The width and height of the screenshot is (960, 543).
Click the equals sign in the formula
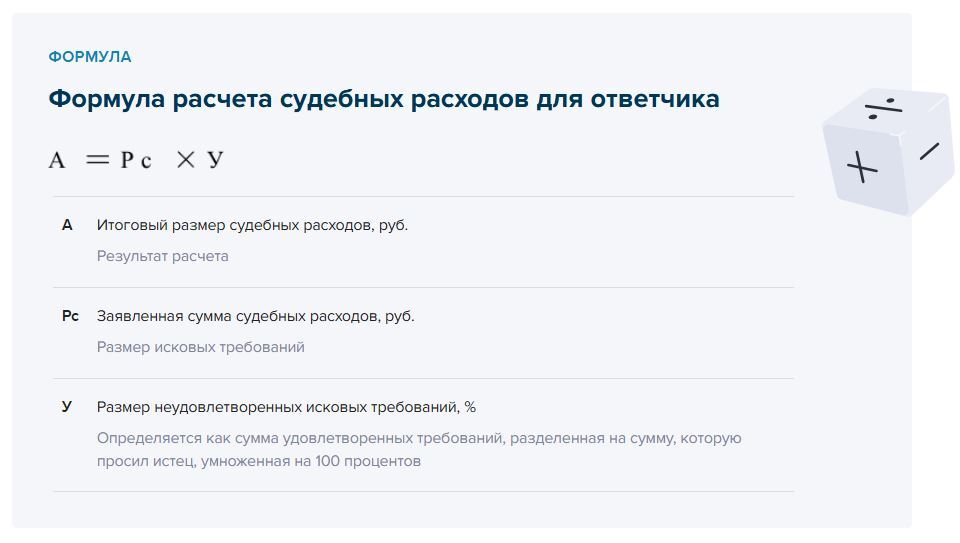(x=97, y=160)
